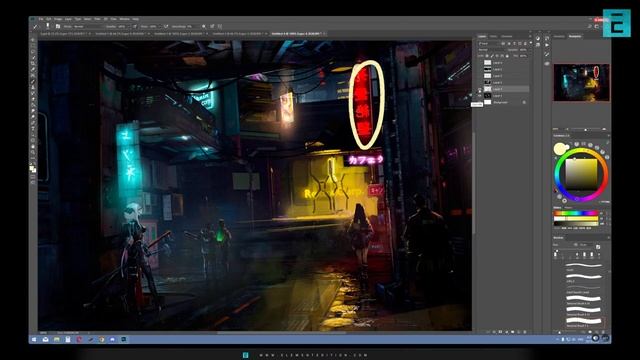Toggle pressure for opacity in options bar
The width and height of the screenshot is (640, 360).
(135, 26)
